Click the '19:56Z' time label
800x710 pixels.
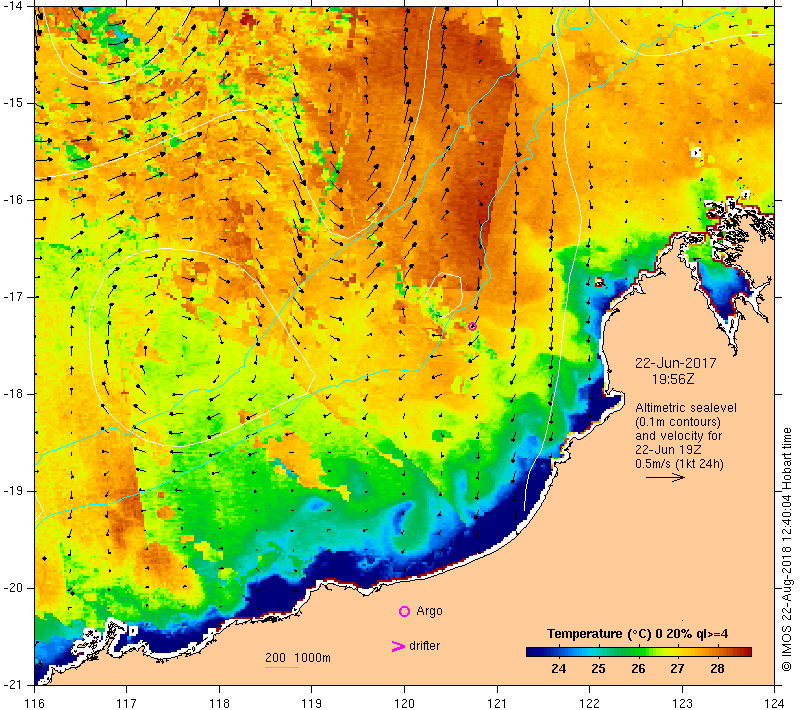tap(673, 379)
